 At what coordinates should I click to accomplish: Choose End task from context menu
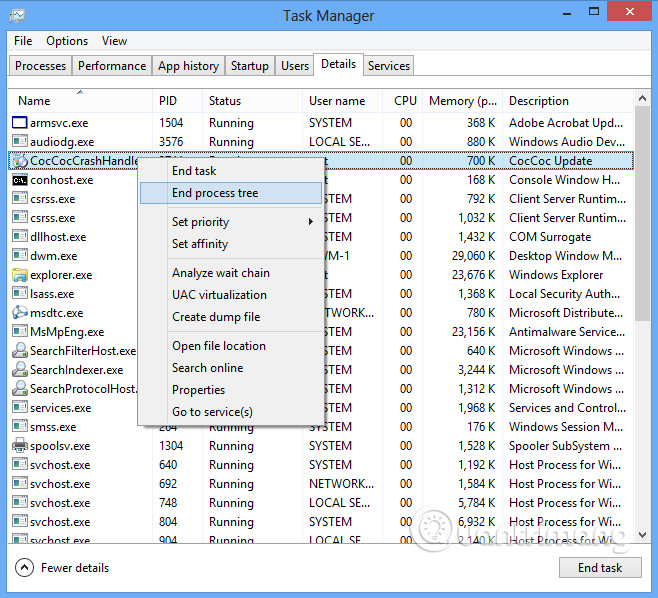[x=231, y=171]
